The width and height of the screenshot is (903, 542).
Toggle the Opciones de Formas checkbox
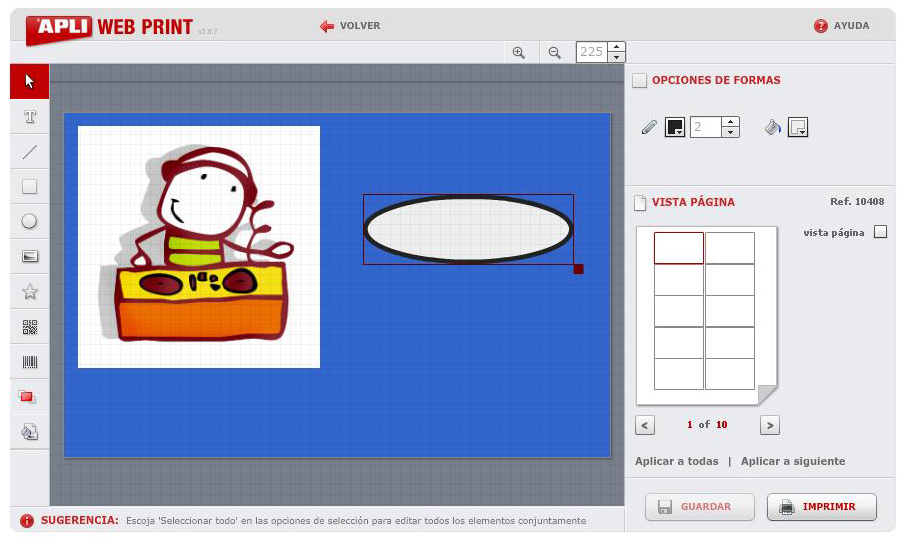(639, 80)
